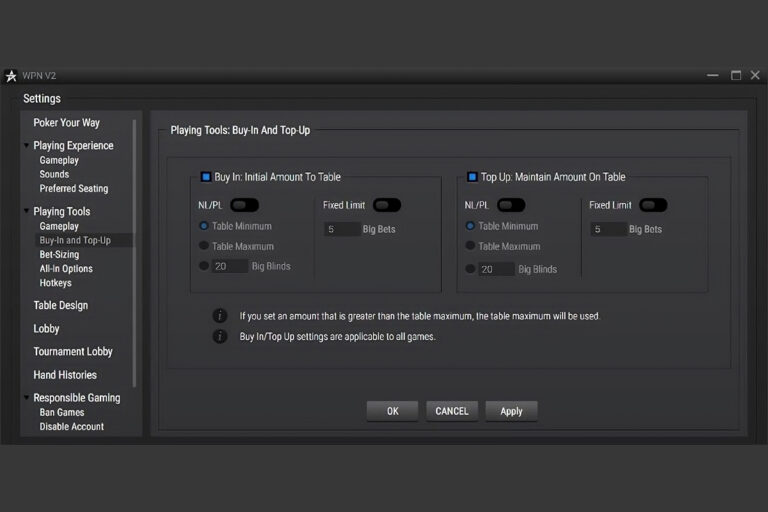Screen dimensions: 768x512
Task: Select All-In Options in sidebar
Action: point(66,268)
